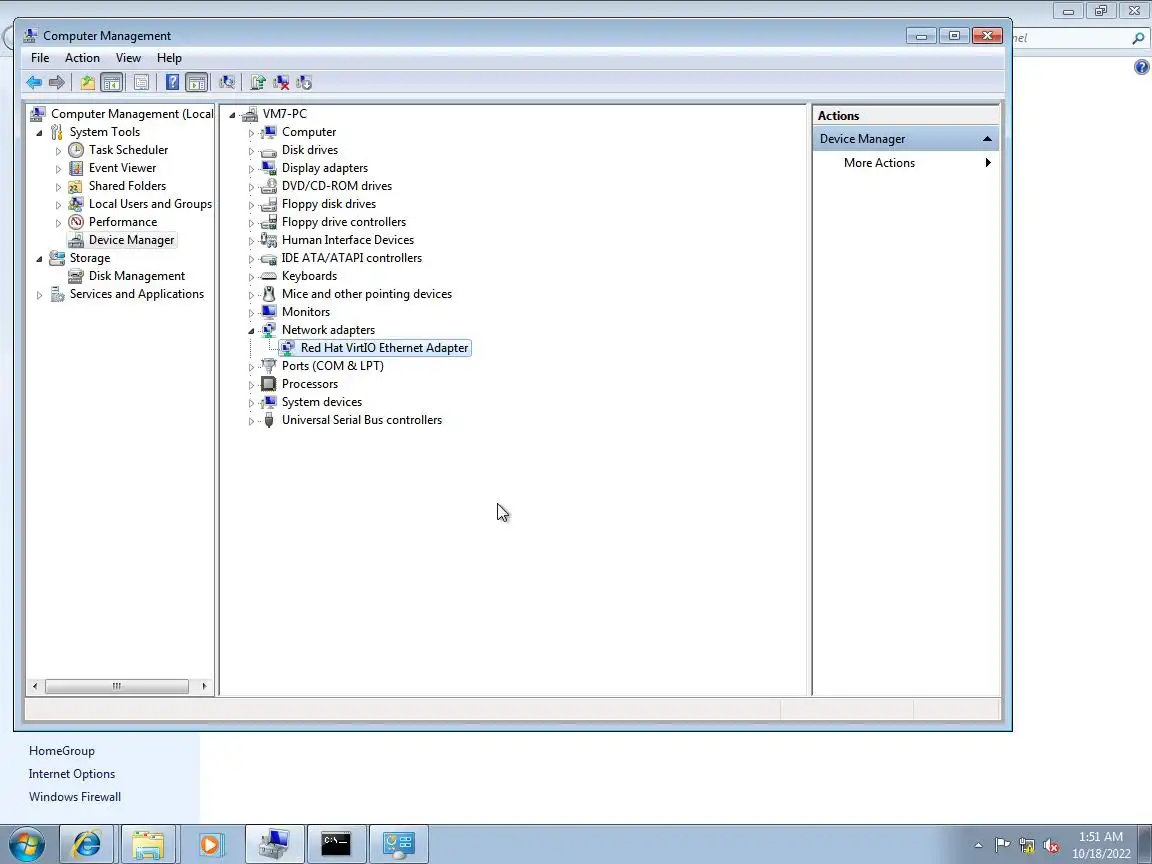
Task: Show hidden tray icons arrow
Action: (x=978, y=846)
